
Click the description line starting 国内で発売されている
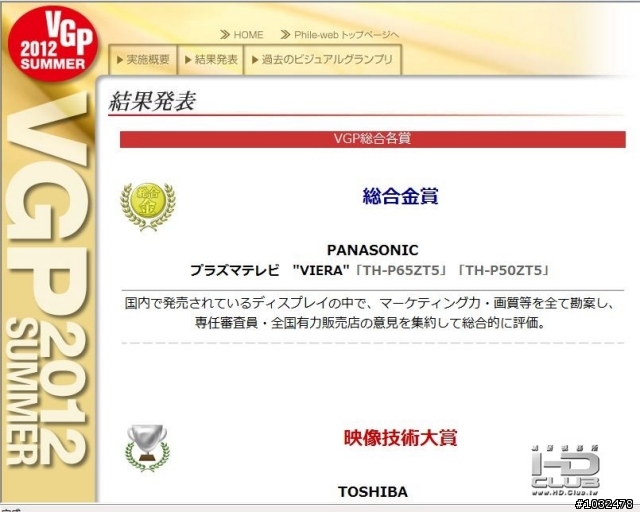pos(369,303)
